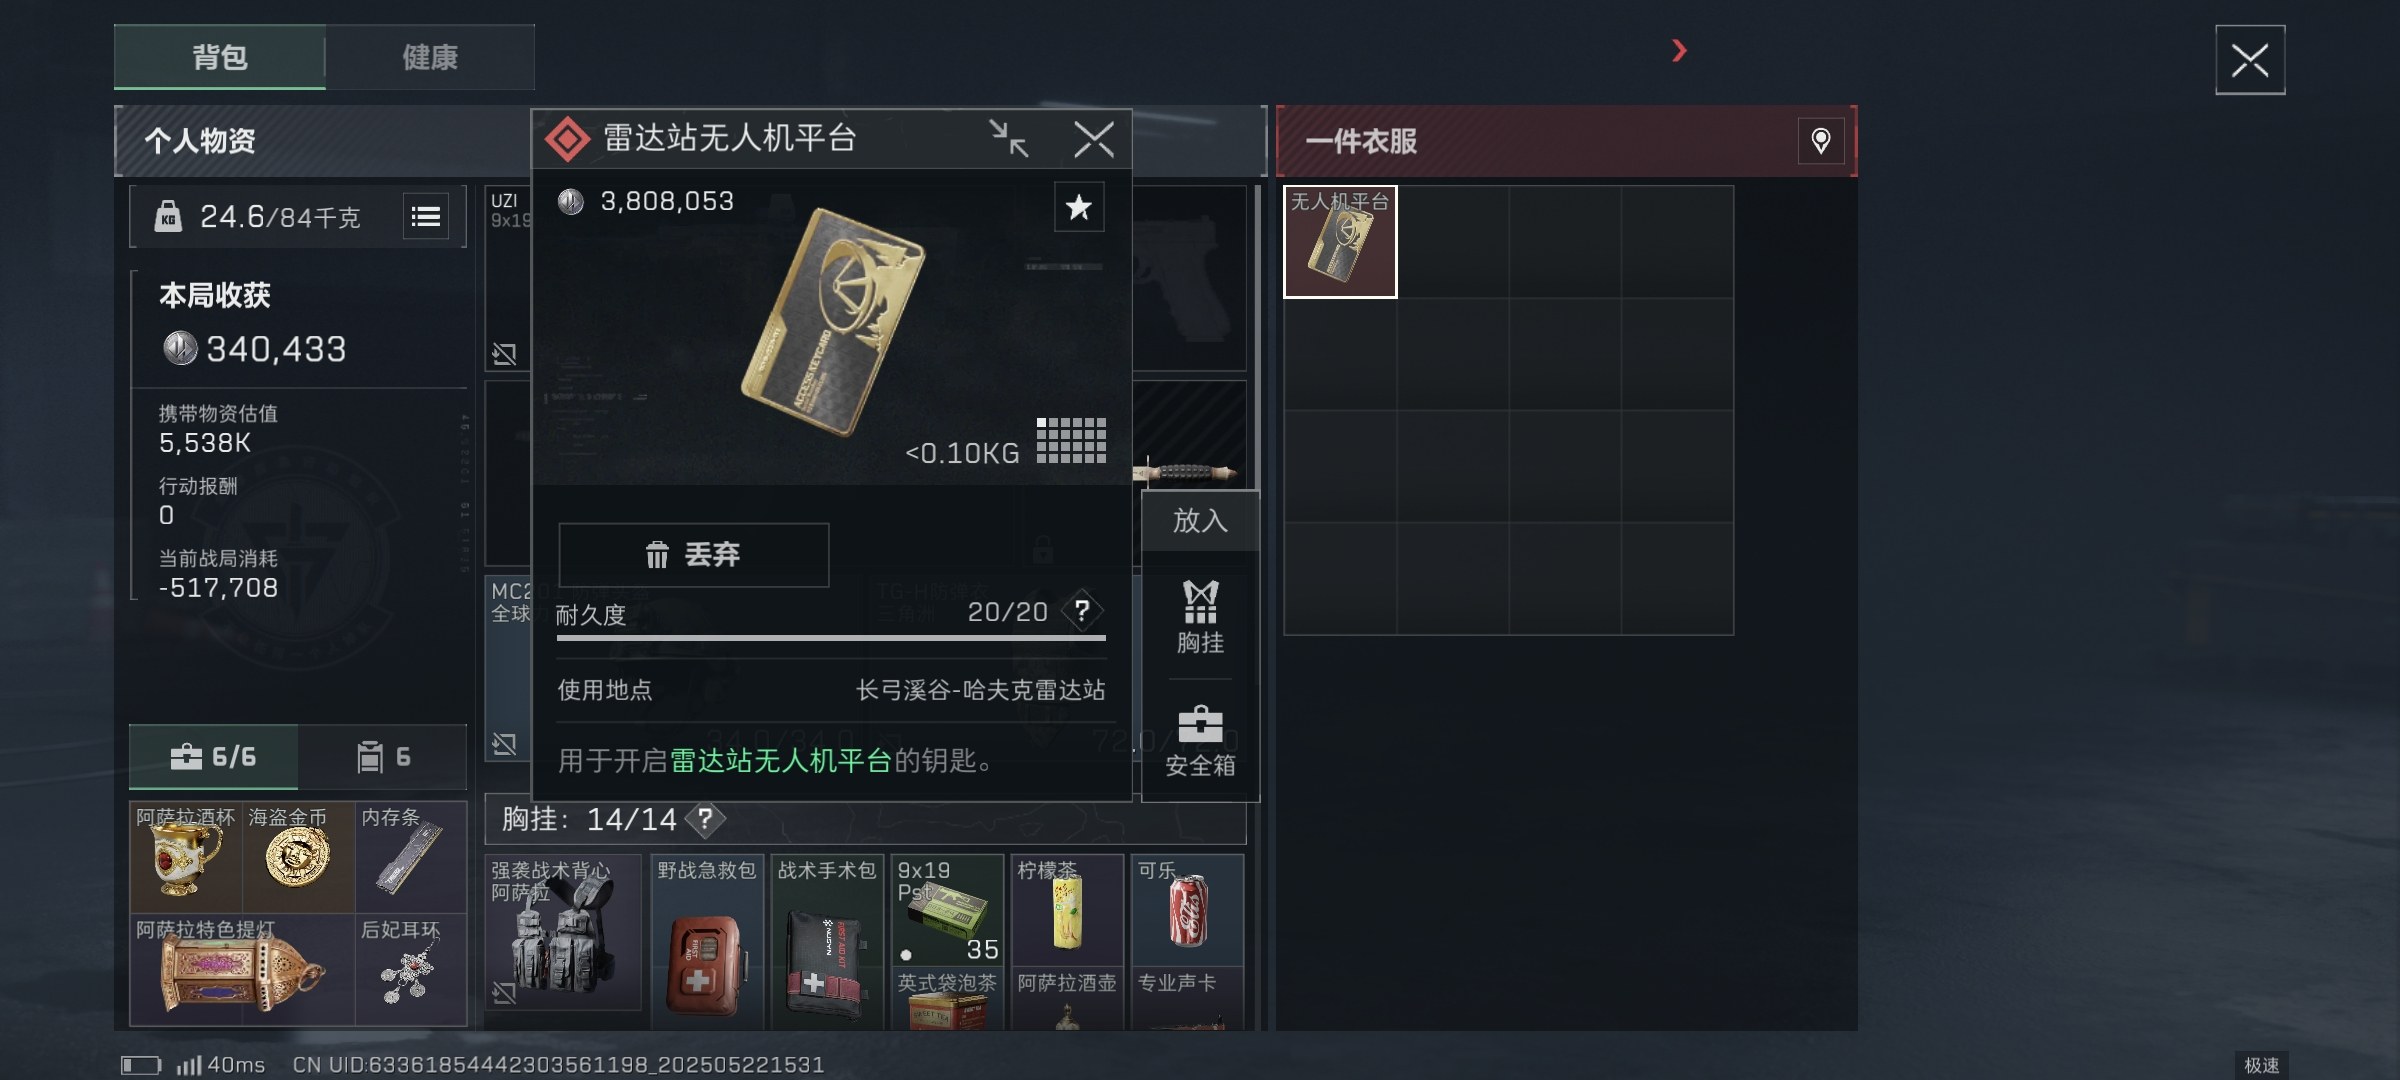Screen dimensions: 2400x1080
Task: Select the 背包 tab
Action: [220, 57]
